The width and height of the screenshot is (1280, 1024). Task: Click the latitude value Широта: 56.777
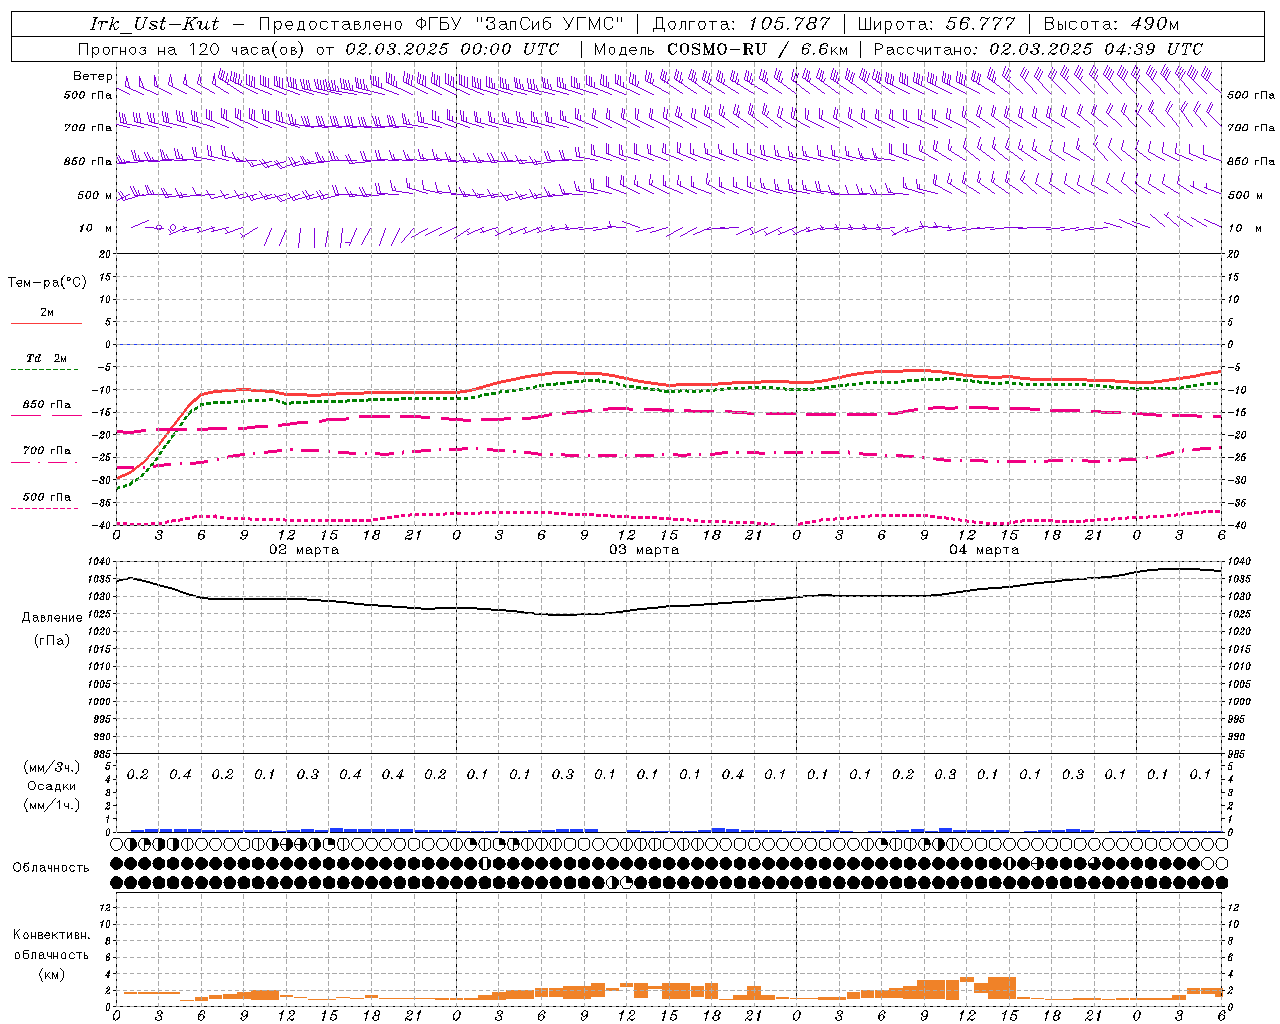point(936,24)
